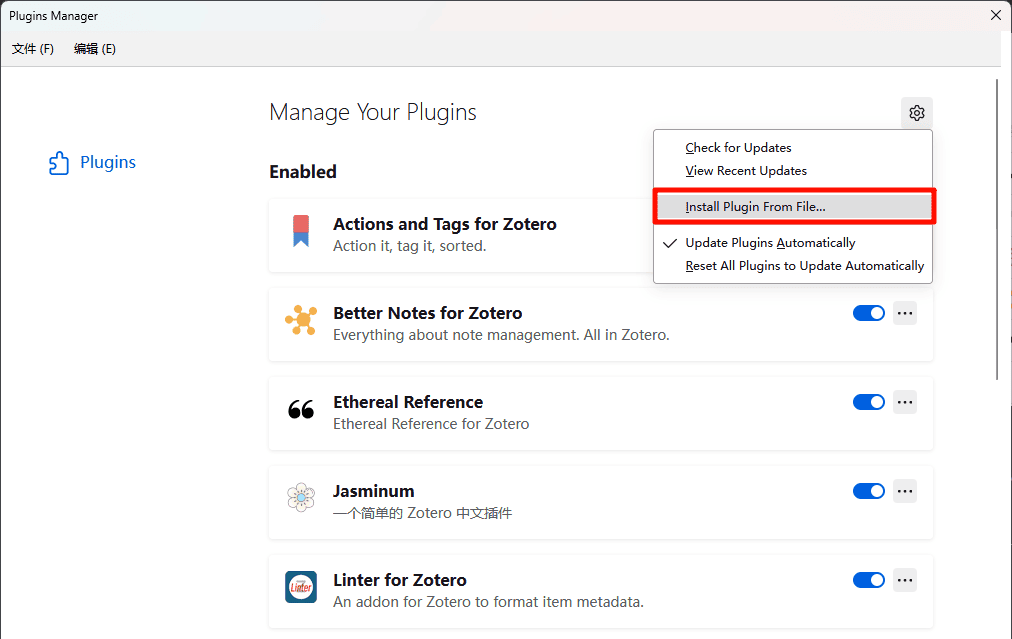Click the Ethereal Reference quote icon
Screen dimensions: 1012x639
point(301,410)
